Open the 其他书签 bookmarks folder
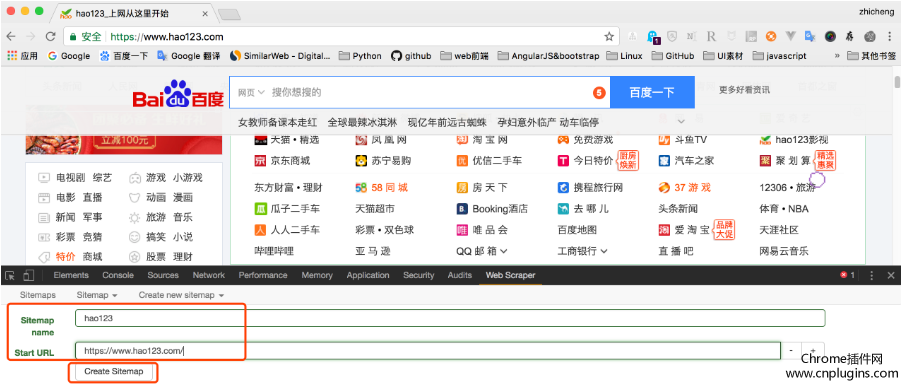 coord(872,56)
